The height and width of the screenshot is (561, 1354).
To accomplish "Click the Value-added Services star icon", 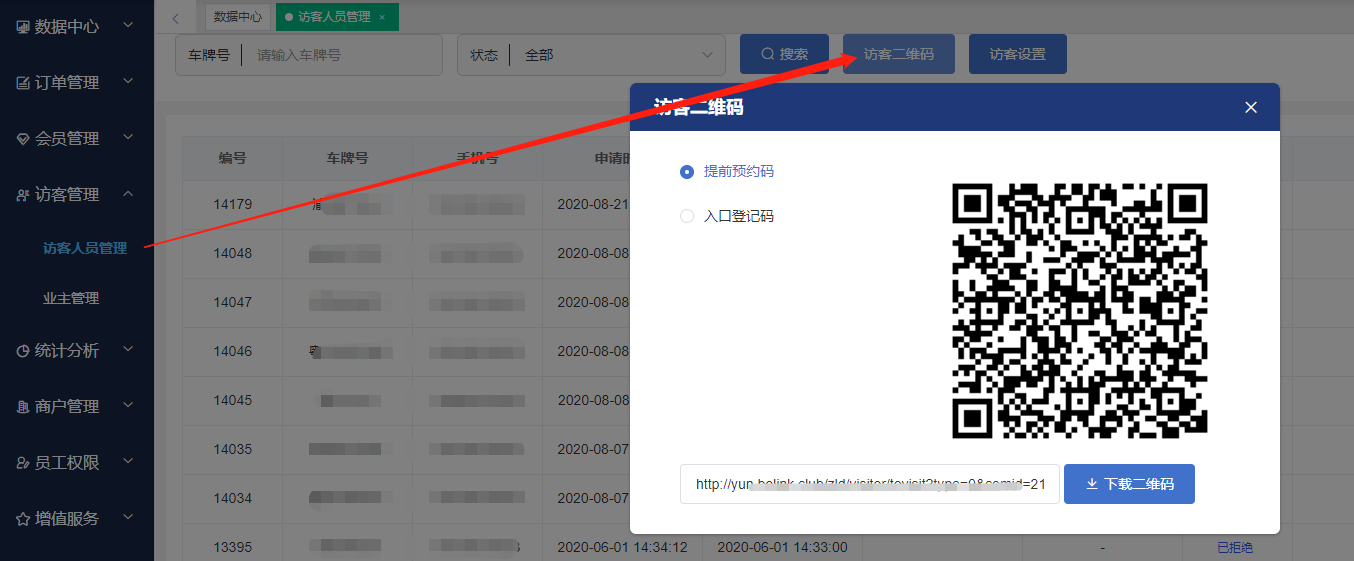I will pyautogui.click(x=23, y=519).
